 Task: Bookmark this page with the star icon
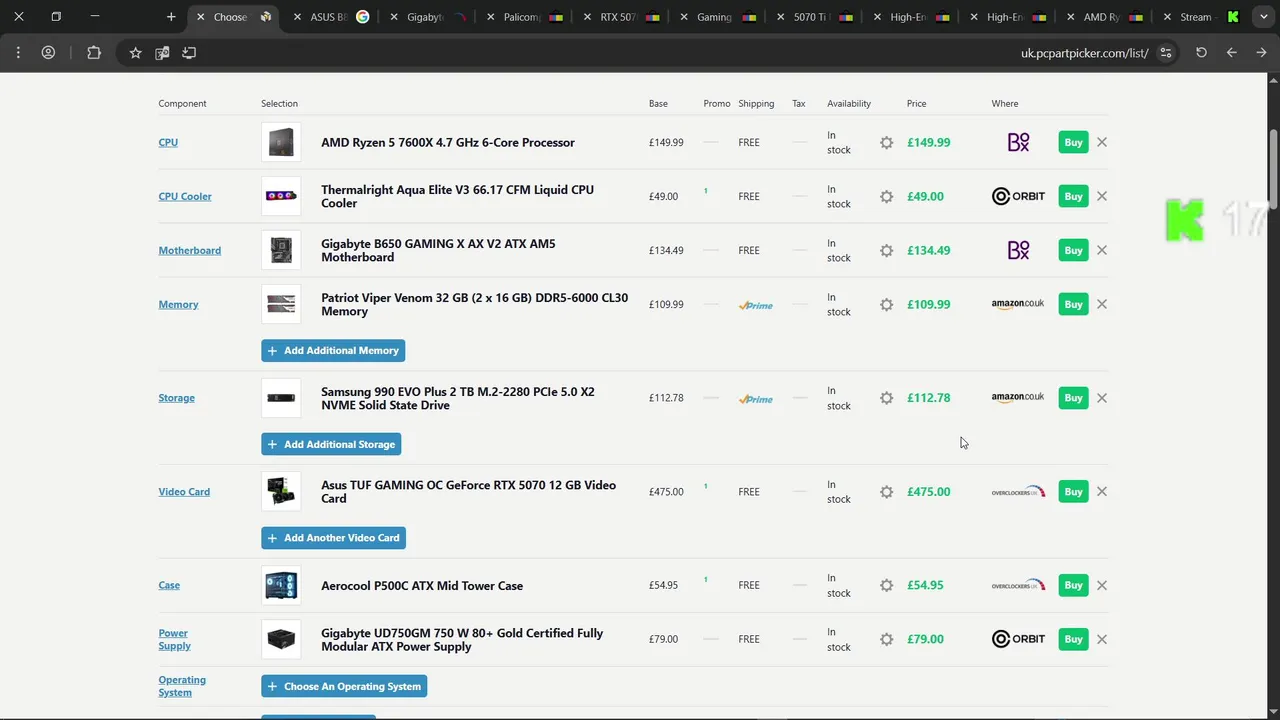point(135,53)
